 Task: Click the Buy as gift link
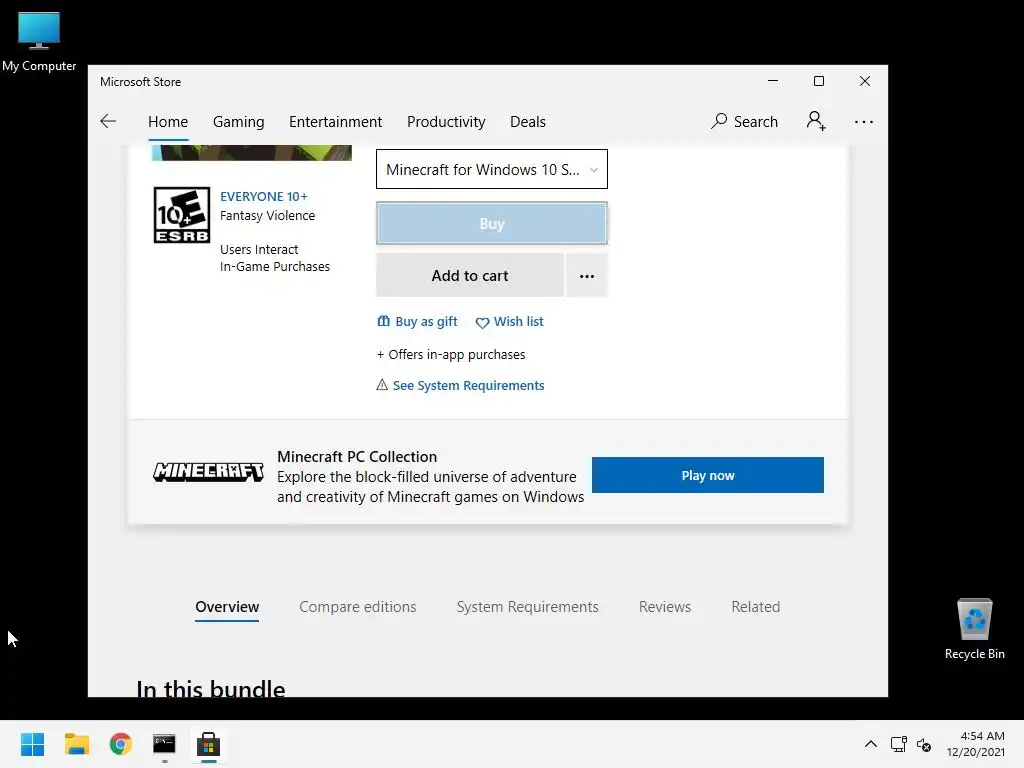[417, 321]
